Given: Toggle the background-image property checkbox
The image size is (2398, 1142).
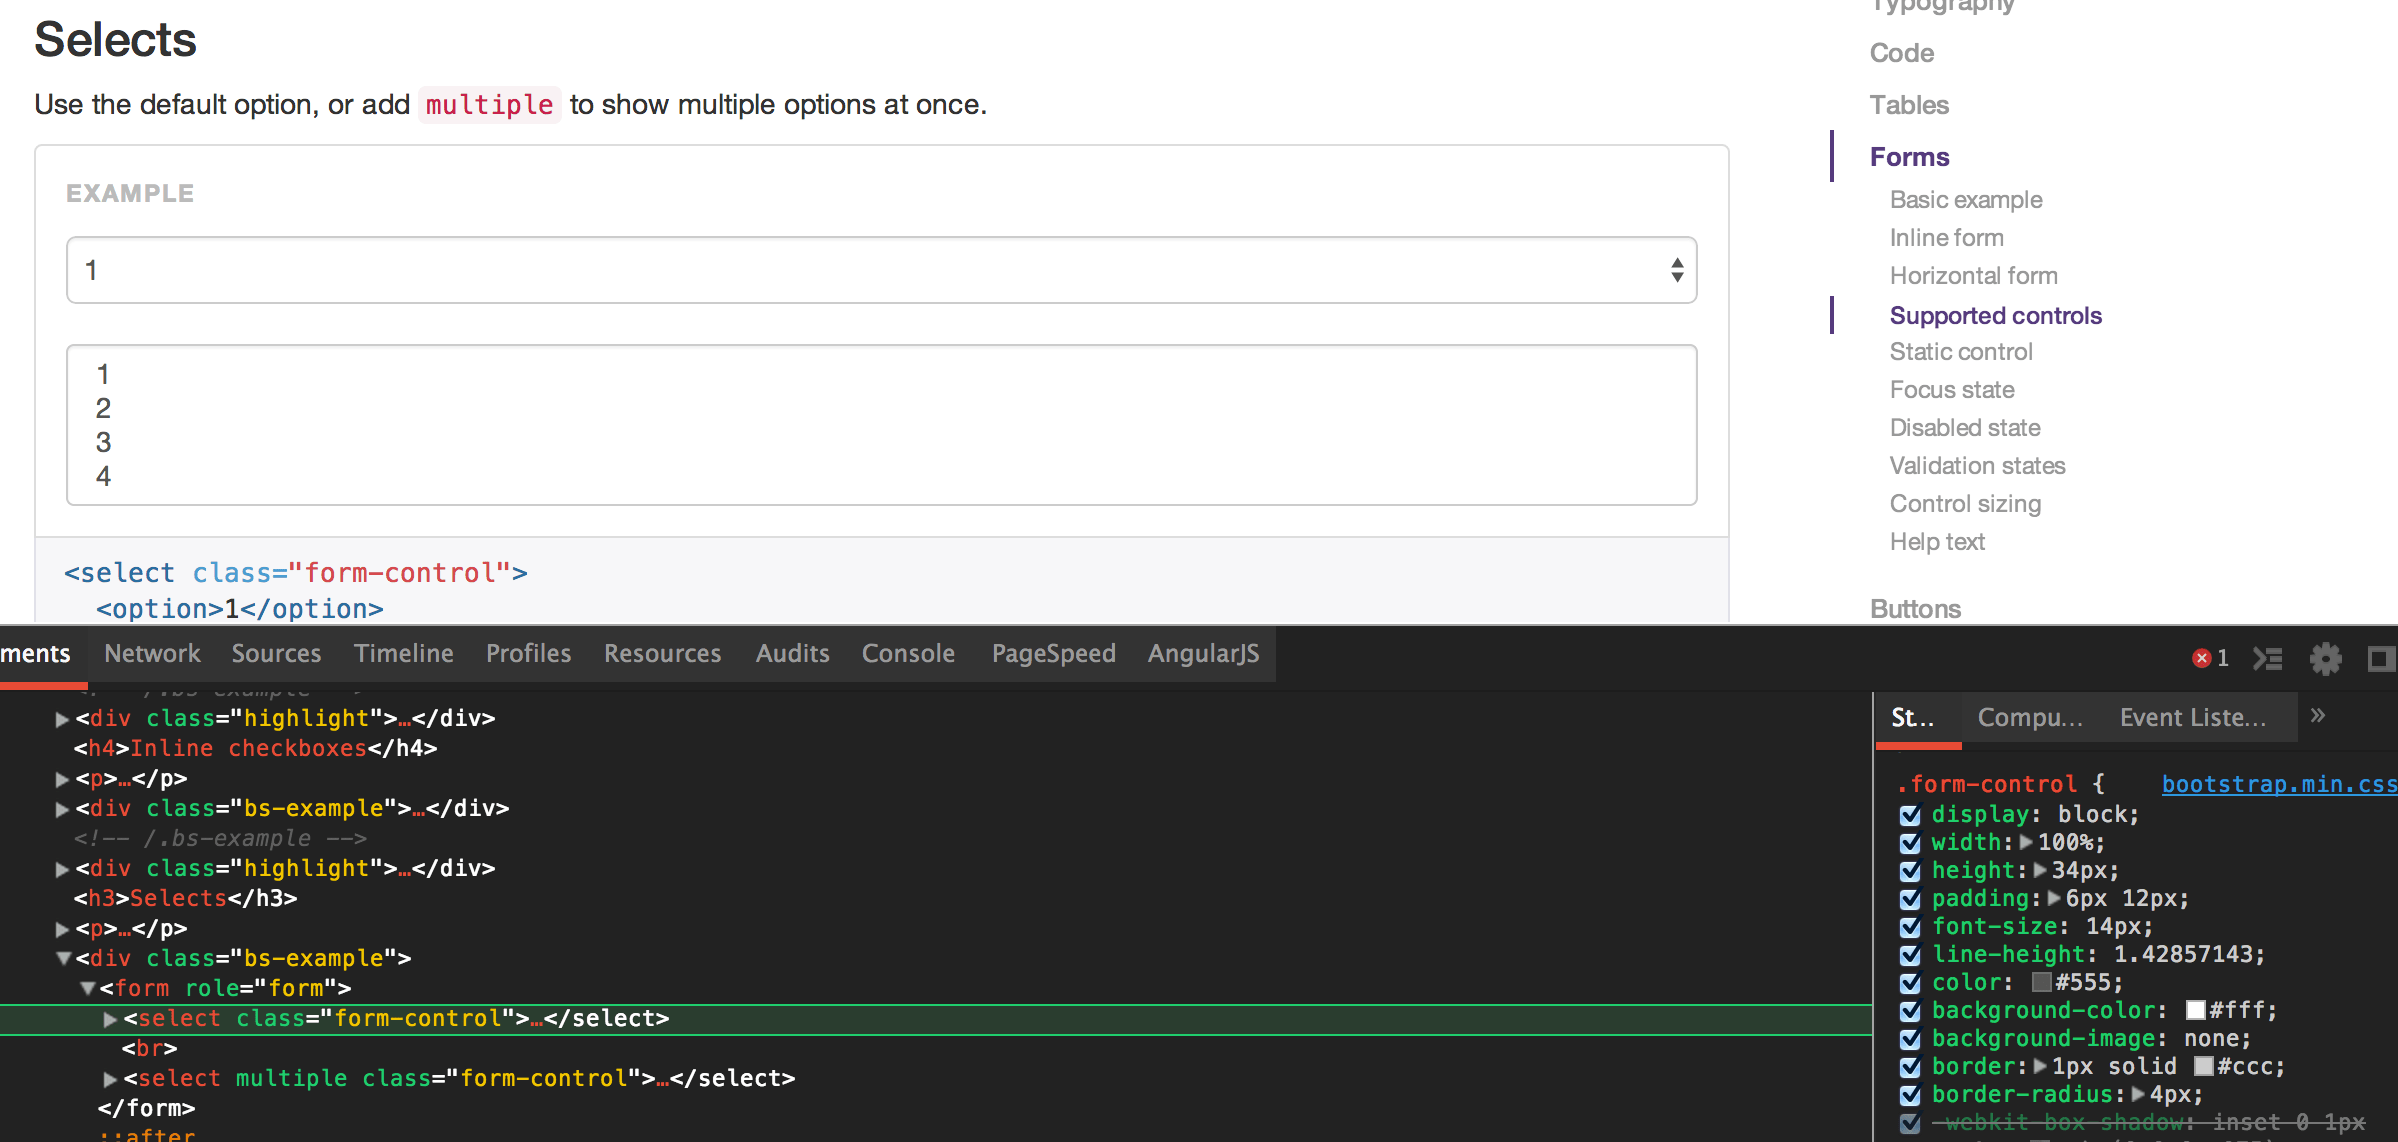Looking at the screenshot, I should pos(1910,1038).
